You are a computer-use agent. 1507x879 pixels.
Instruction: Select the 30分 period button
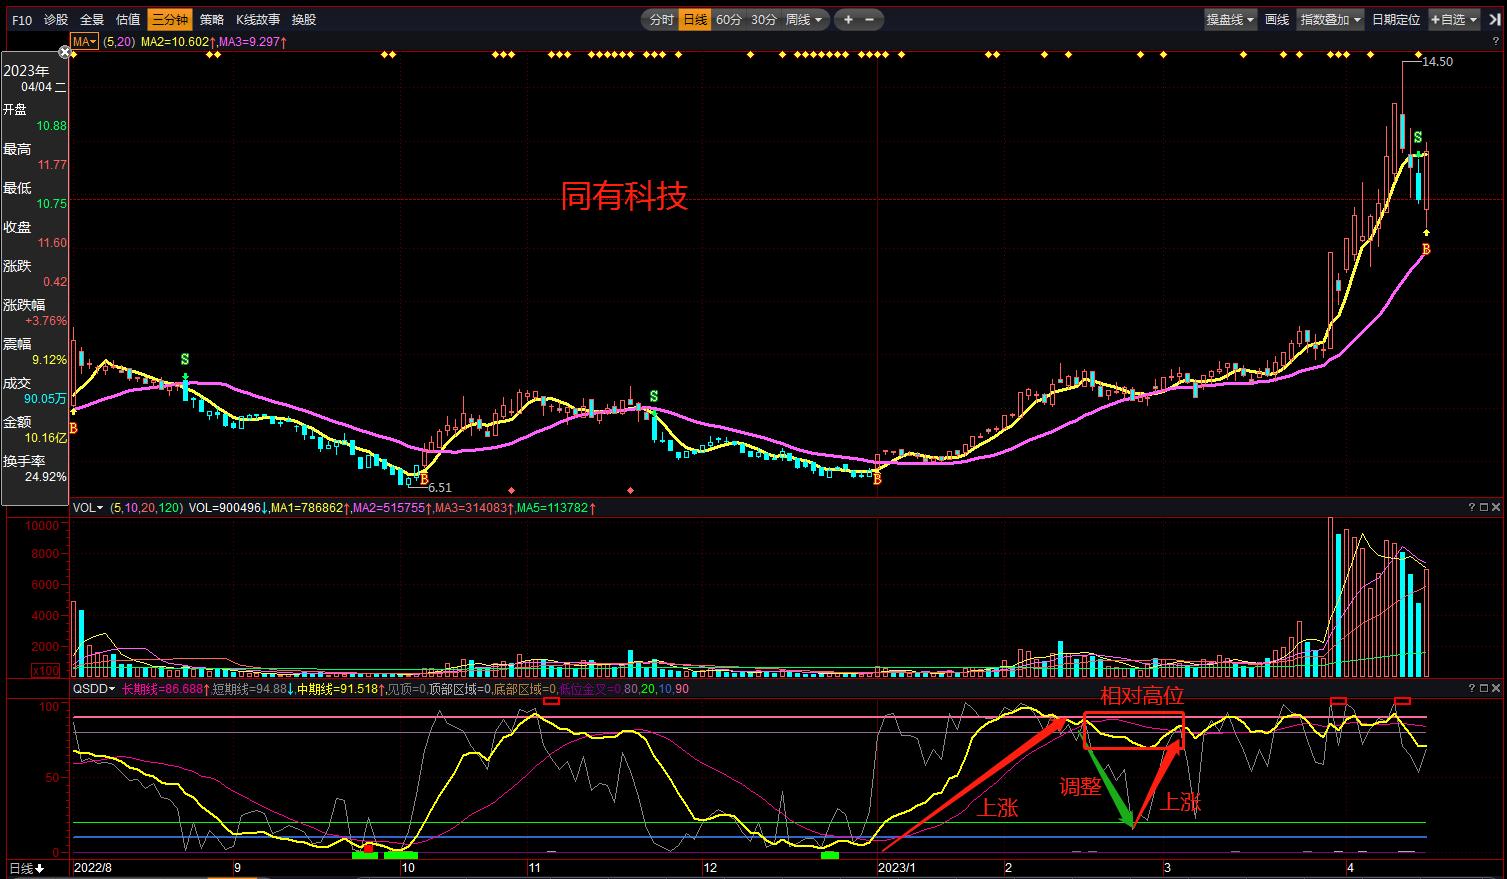point(763,20)
